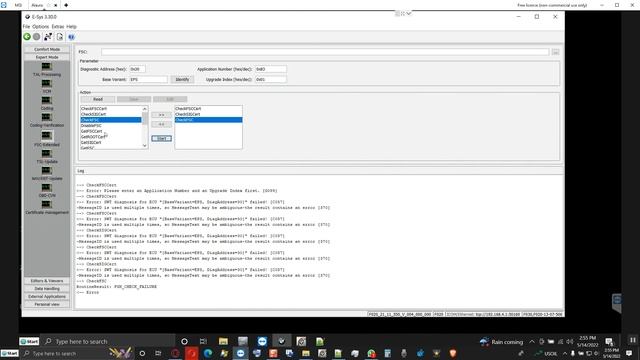Click the document page toolbar icon

60,37
